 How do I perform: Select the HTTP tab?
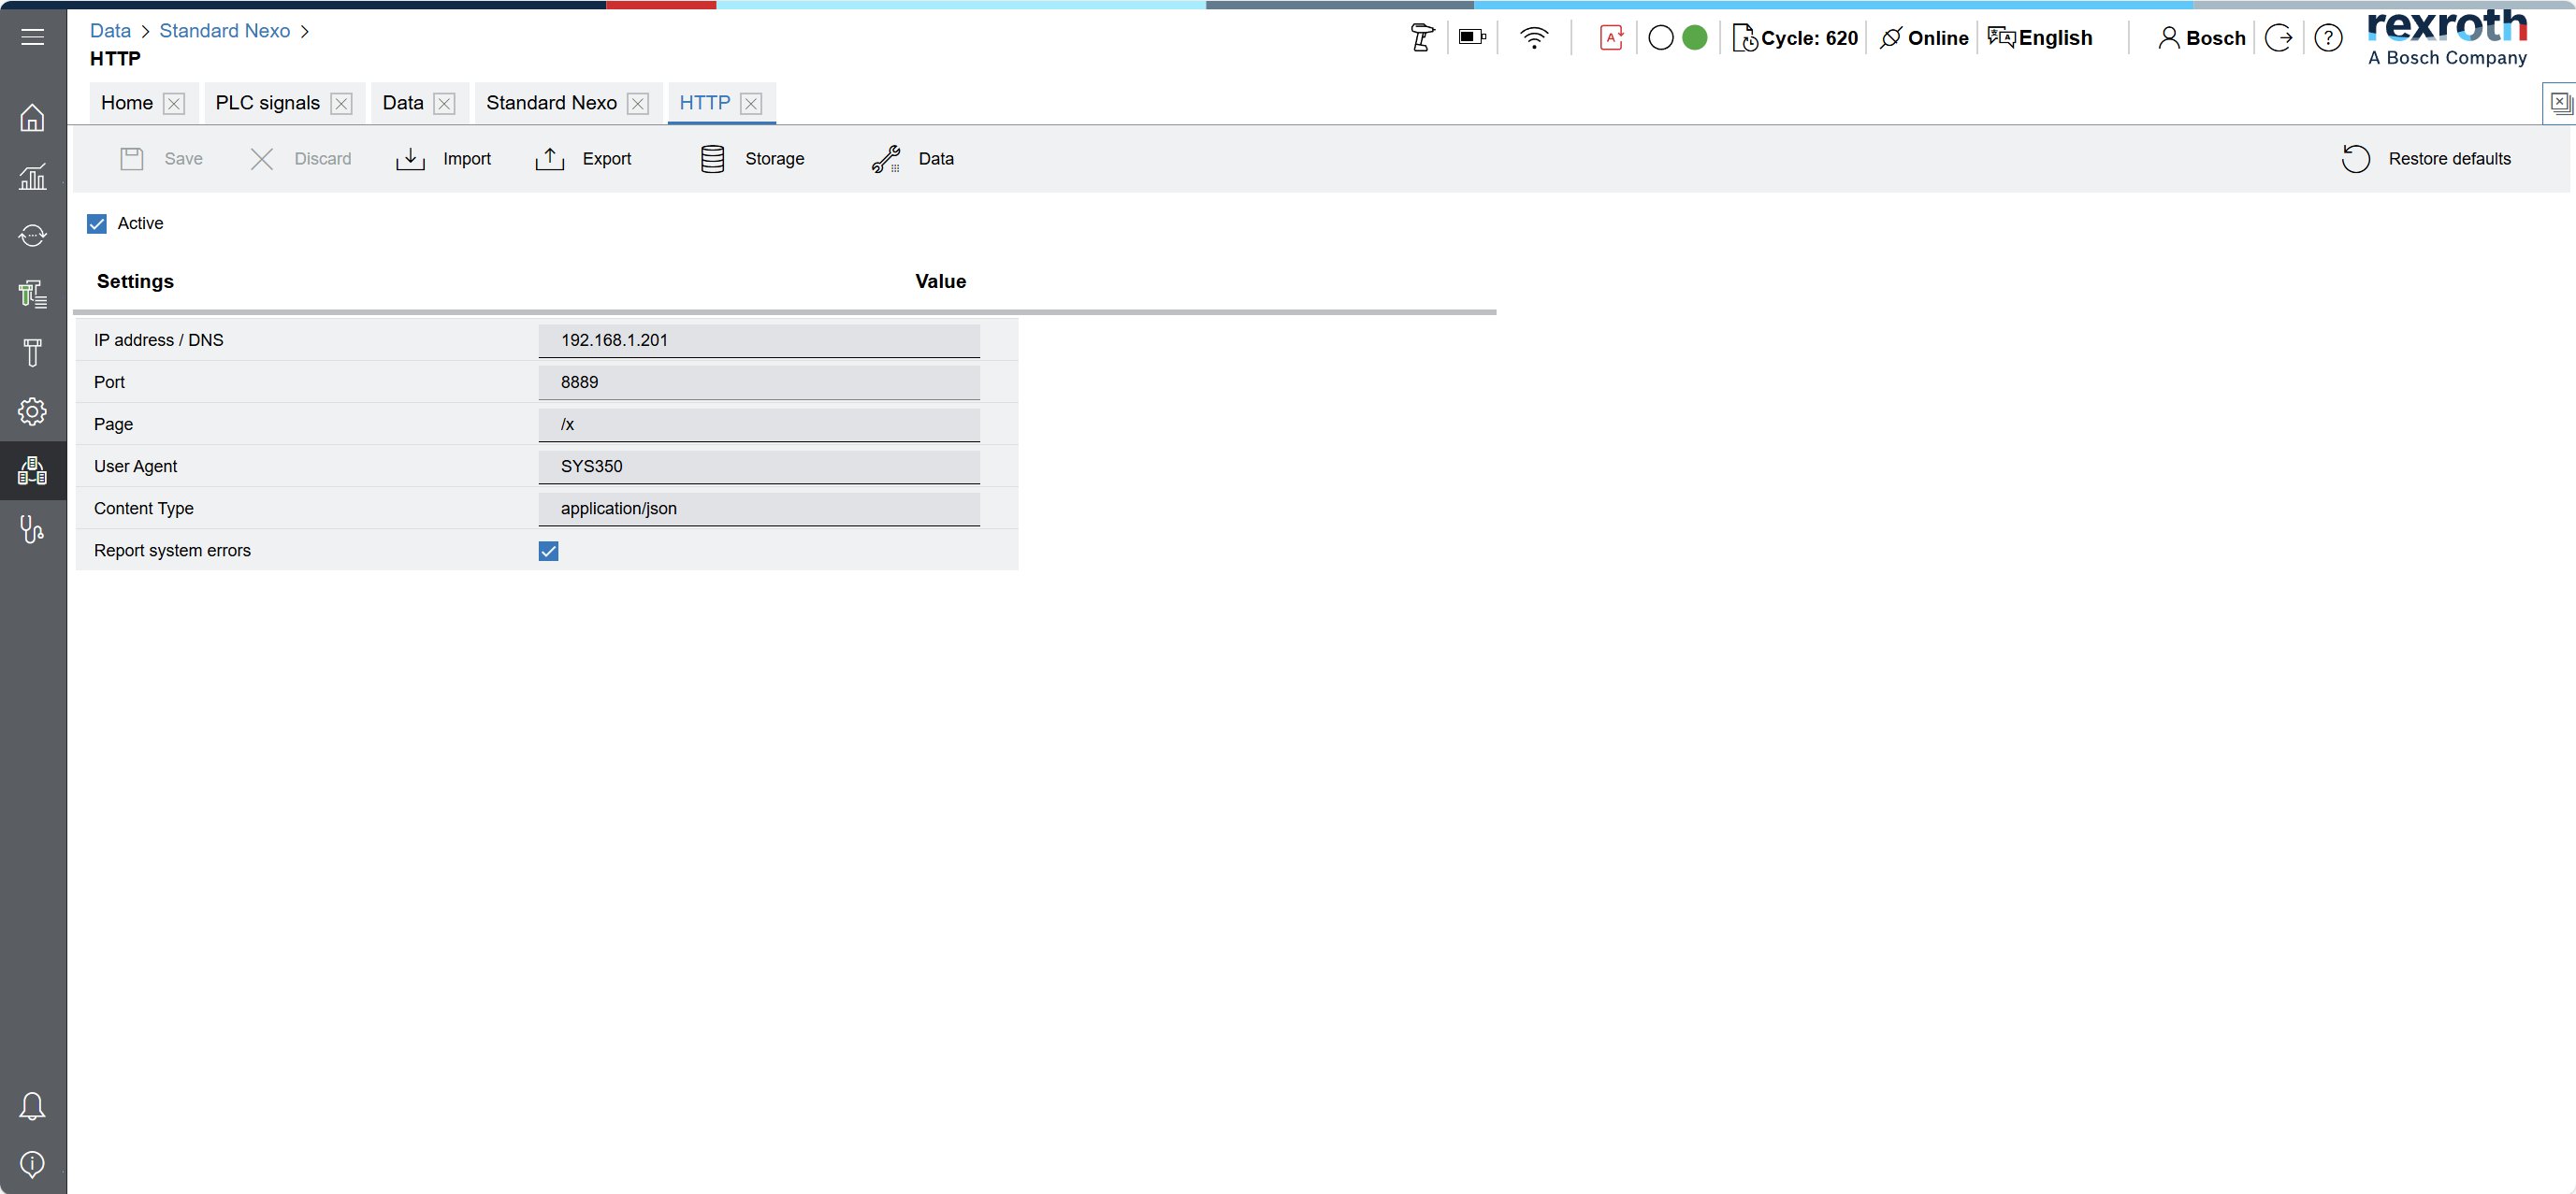point(705,103)
